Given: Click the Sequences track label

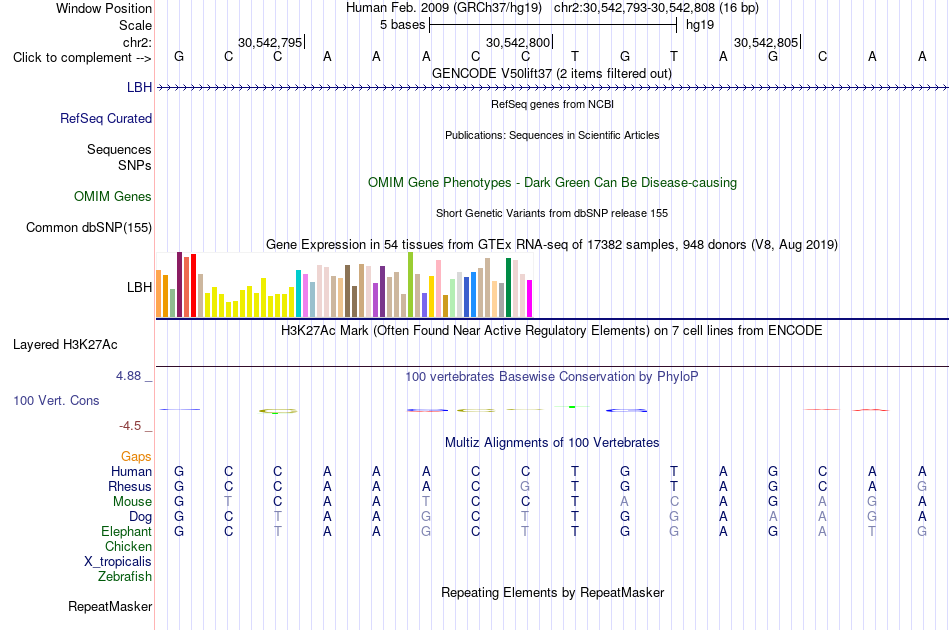Looking at the screenshot, I should tap(119, 149).
